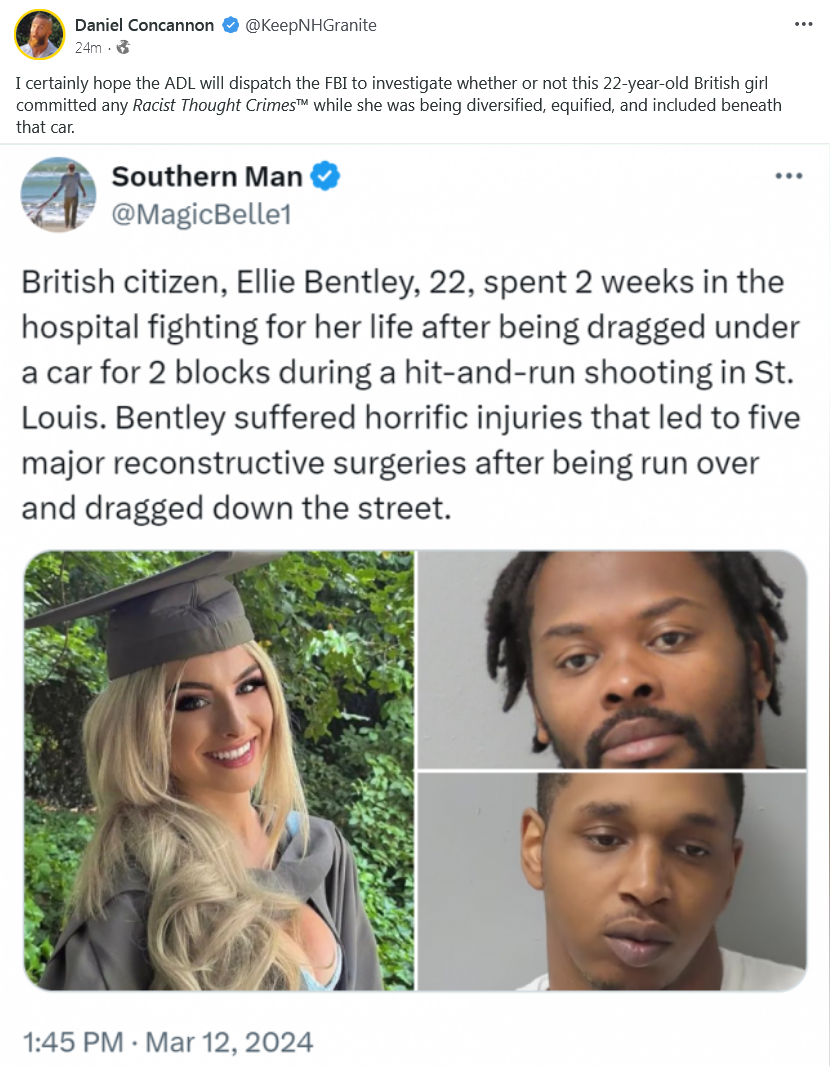Click Daniel's post text mentioning the ADL

coord(399,105)
